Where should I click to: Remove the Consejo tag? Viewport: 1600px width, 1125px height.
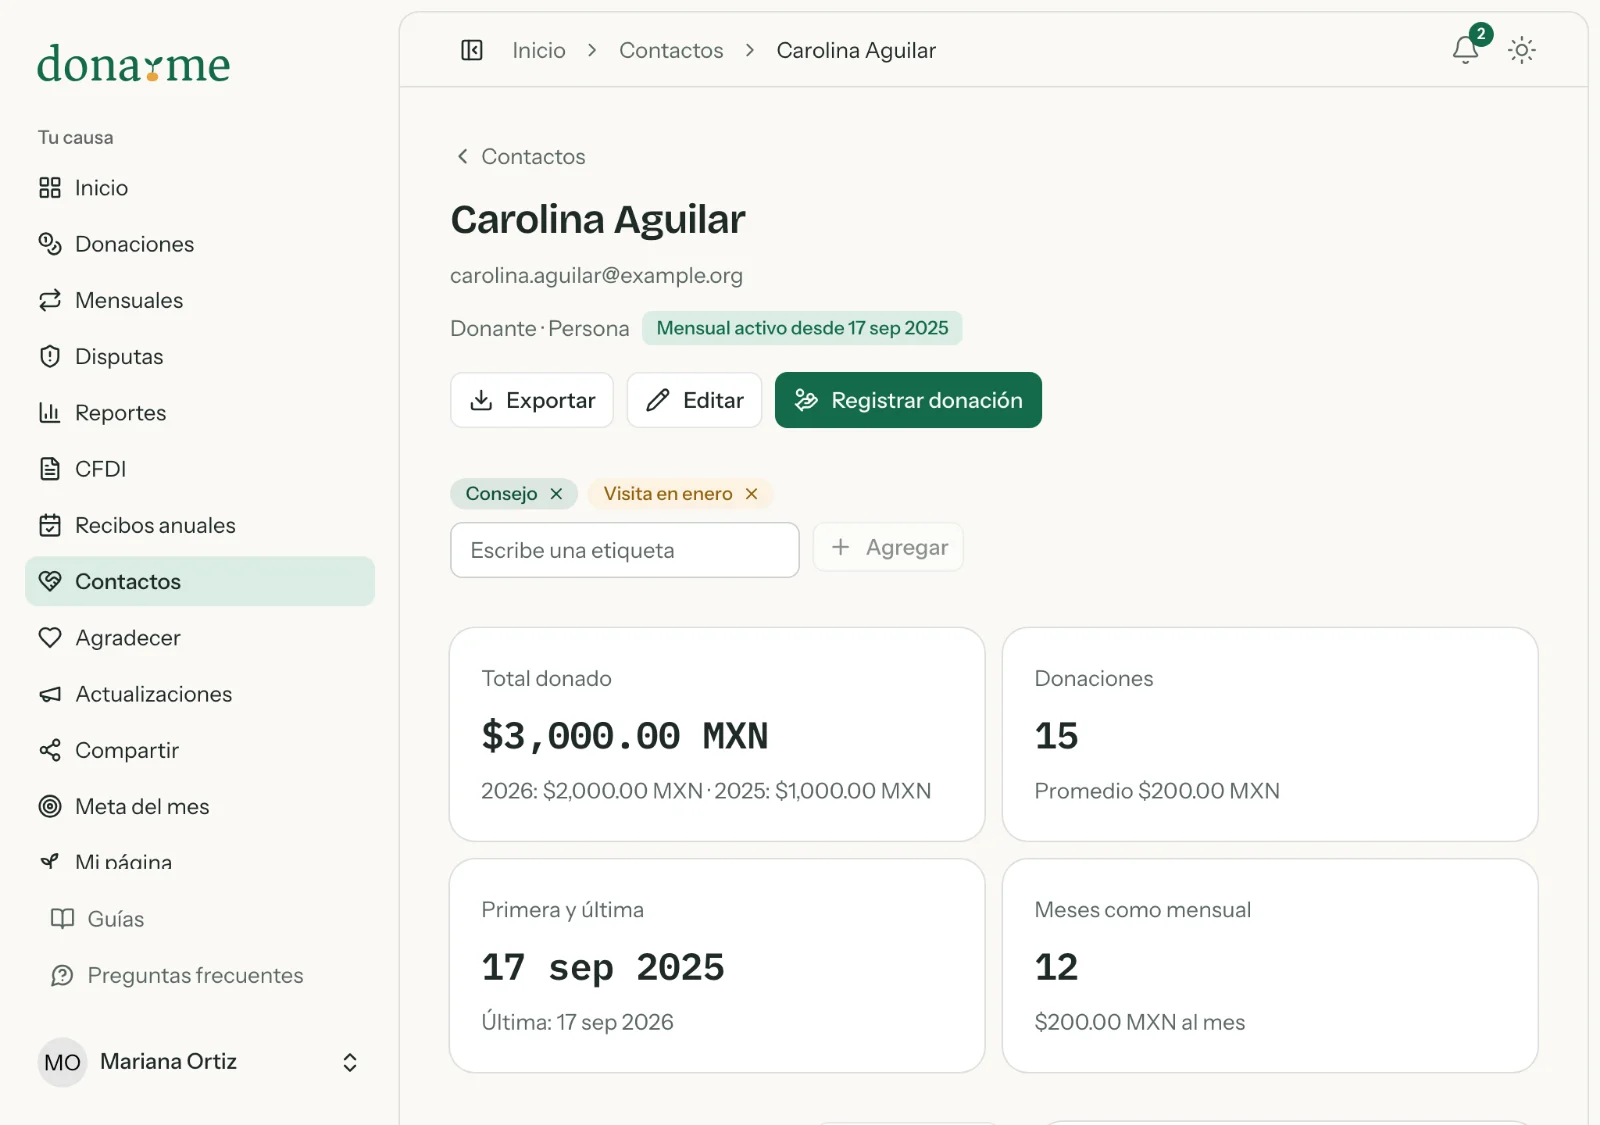[557, 494]
